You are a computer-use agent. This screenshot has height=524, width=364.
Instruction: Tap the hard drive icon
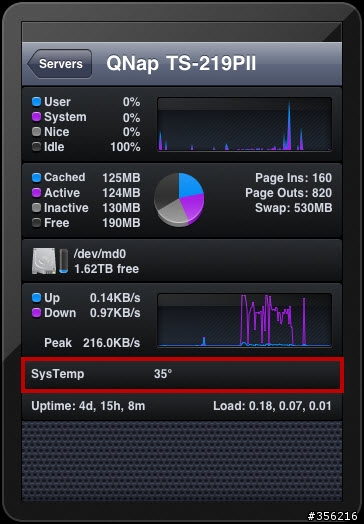coord(44,261)
